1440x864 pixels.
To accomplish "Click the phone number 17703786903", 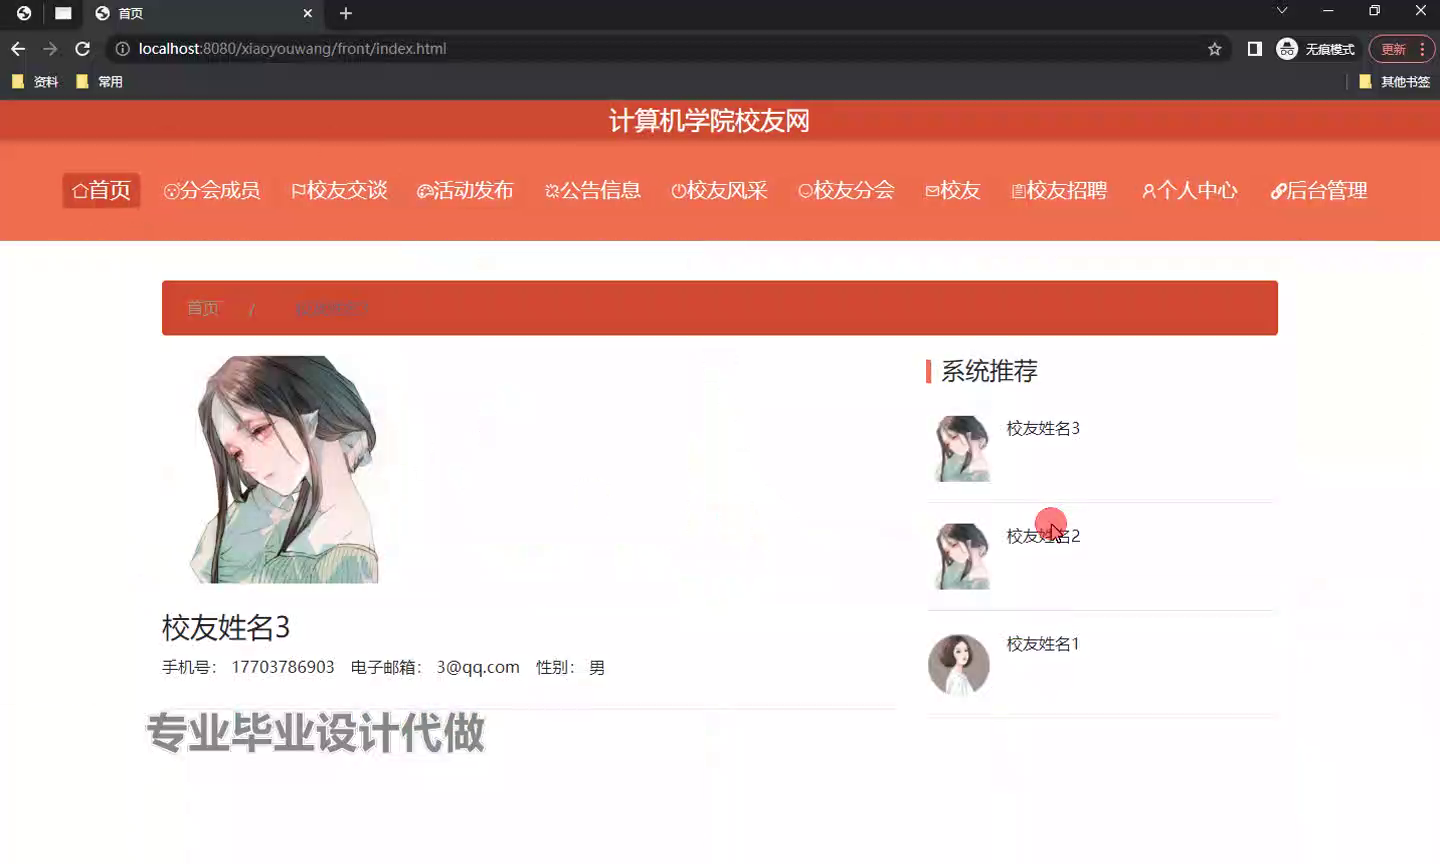I will pyautogui.click(x=283, y=667).
